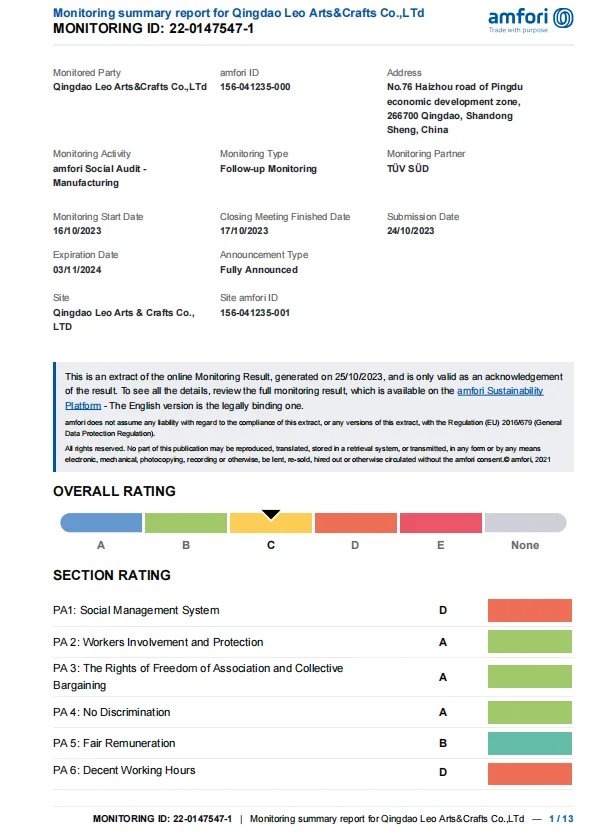Click Submission Date 24/10/2023
Screen dimensions: 607x836
(x=411, y=231)
